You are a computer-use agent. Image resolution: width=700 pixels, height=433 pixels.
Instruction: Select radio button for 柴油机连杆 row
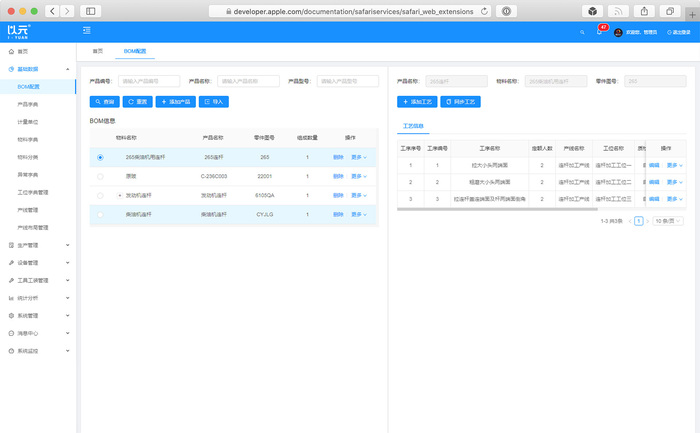click(100, 214)
